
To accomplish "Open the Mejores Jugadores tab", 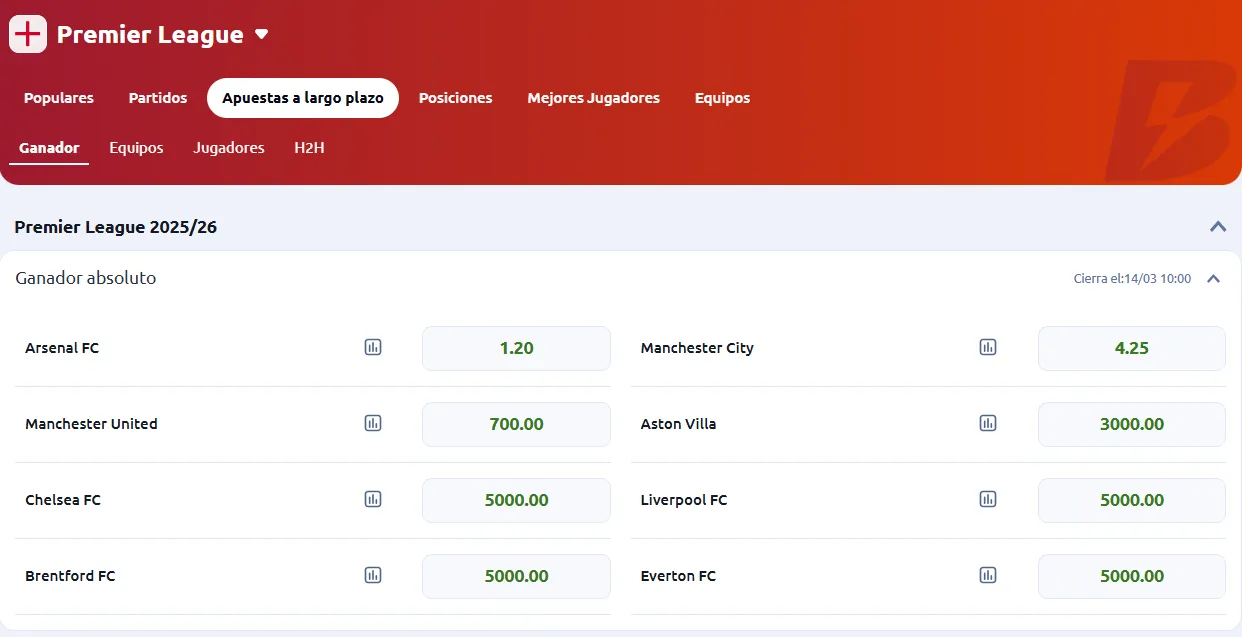I will (x=593, y=98).
